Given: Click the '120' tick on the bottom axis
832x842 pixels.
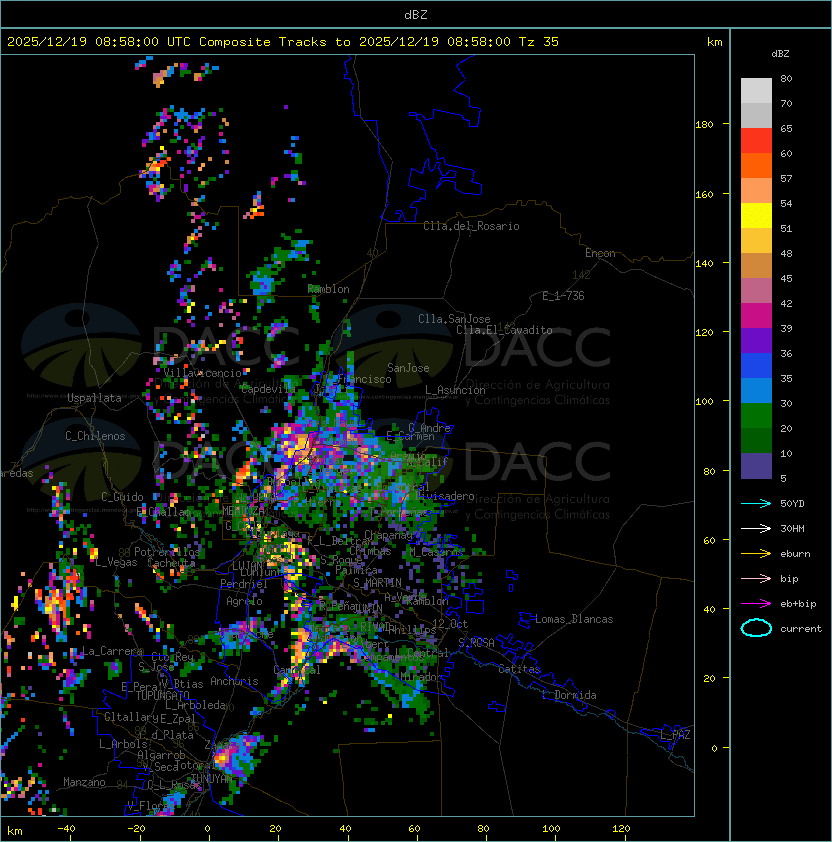Looking at the screenshot, I should 621,829.
